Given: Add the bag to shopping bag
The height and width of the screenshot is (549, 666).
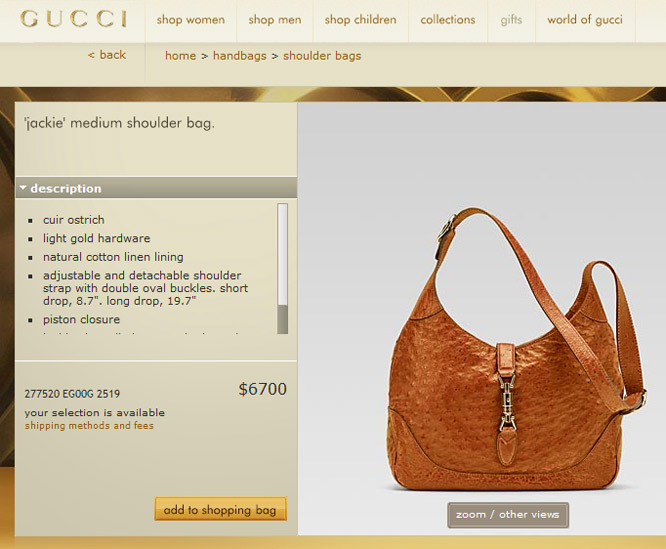Looking at the screenshot, I should coord(220,509).
